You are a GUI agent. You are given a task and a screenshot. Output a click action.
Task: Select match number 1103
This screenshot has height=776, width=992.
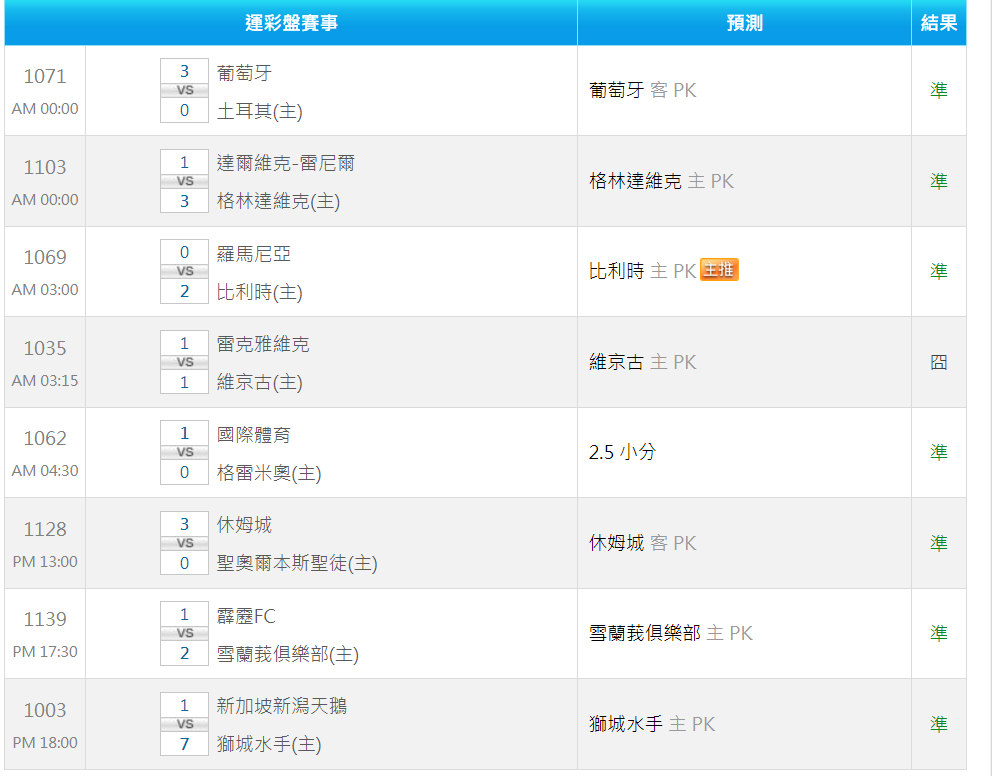[x=45, y=168]
